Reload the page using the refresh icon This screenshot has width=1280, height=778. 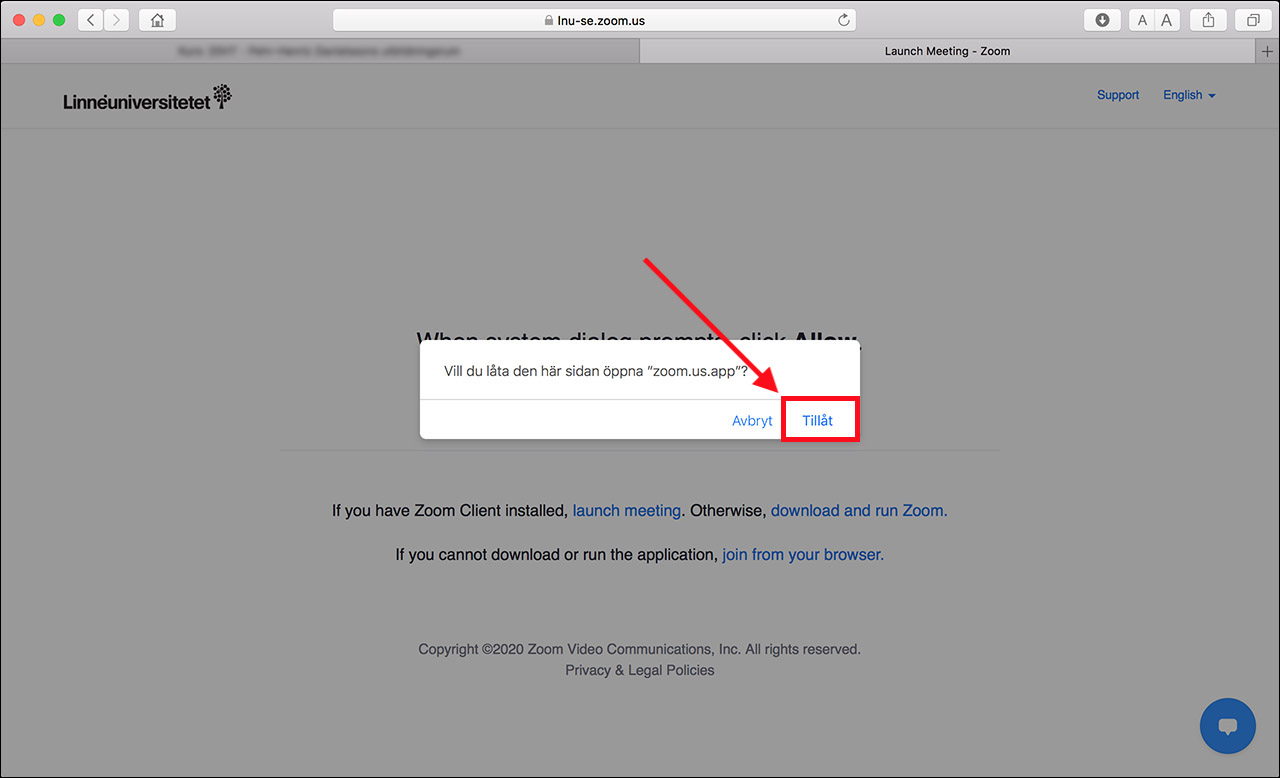click(x=843, y=20)
